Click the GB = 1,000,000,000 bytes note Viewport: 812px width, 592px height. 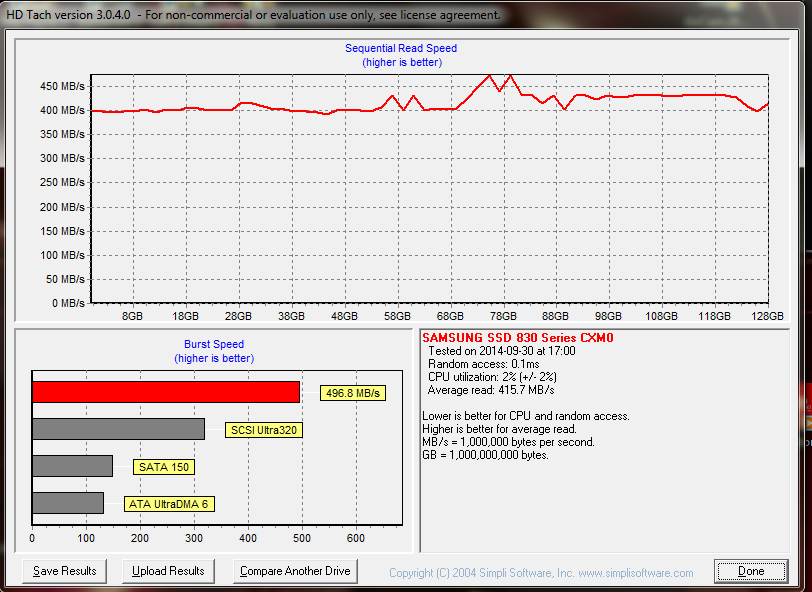click(485, 455)
